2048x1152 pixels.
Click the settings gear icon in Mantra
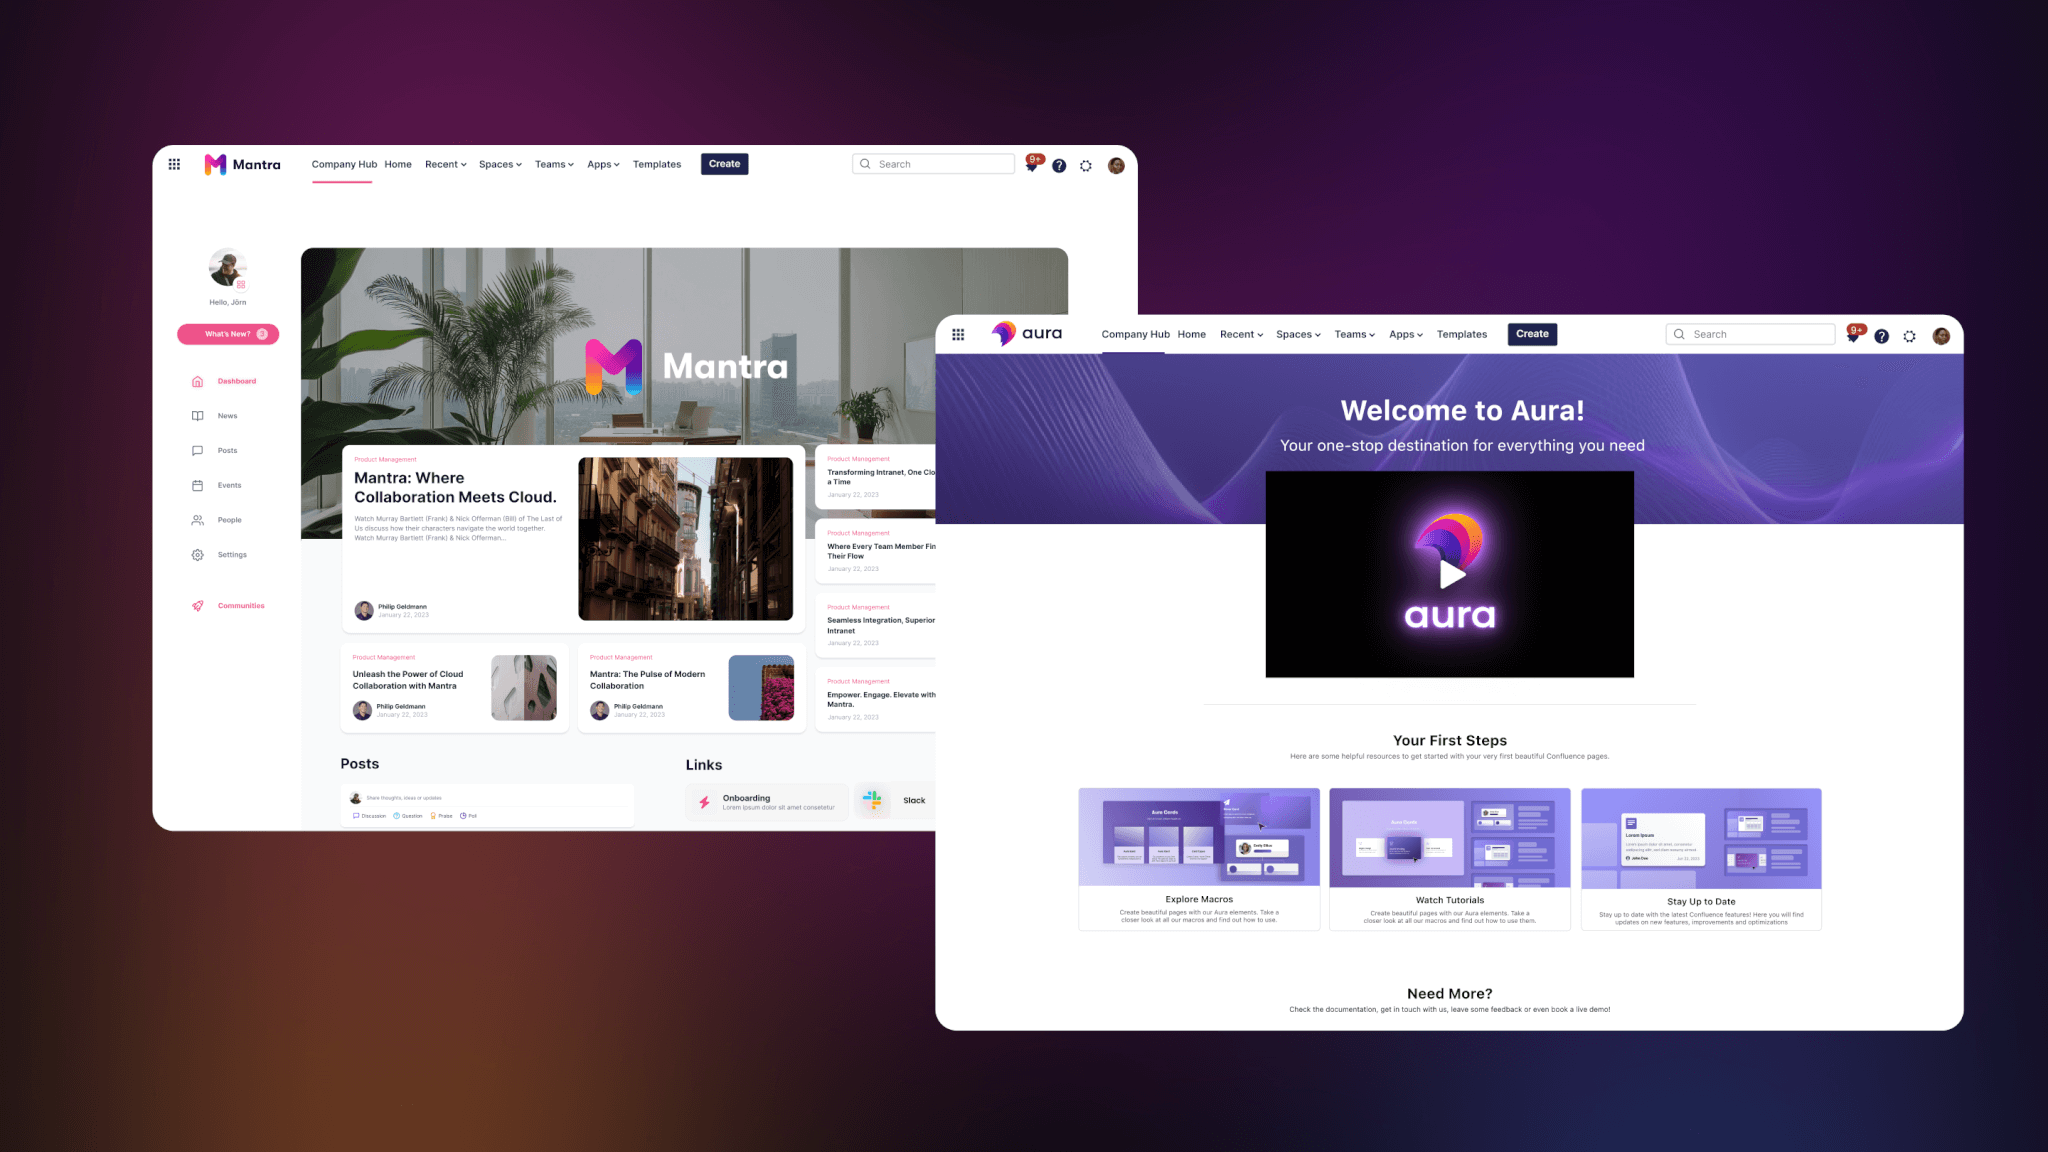[x=1086, y=165]
